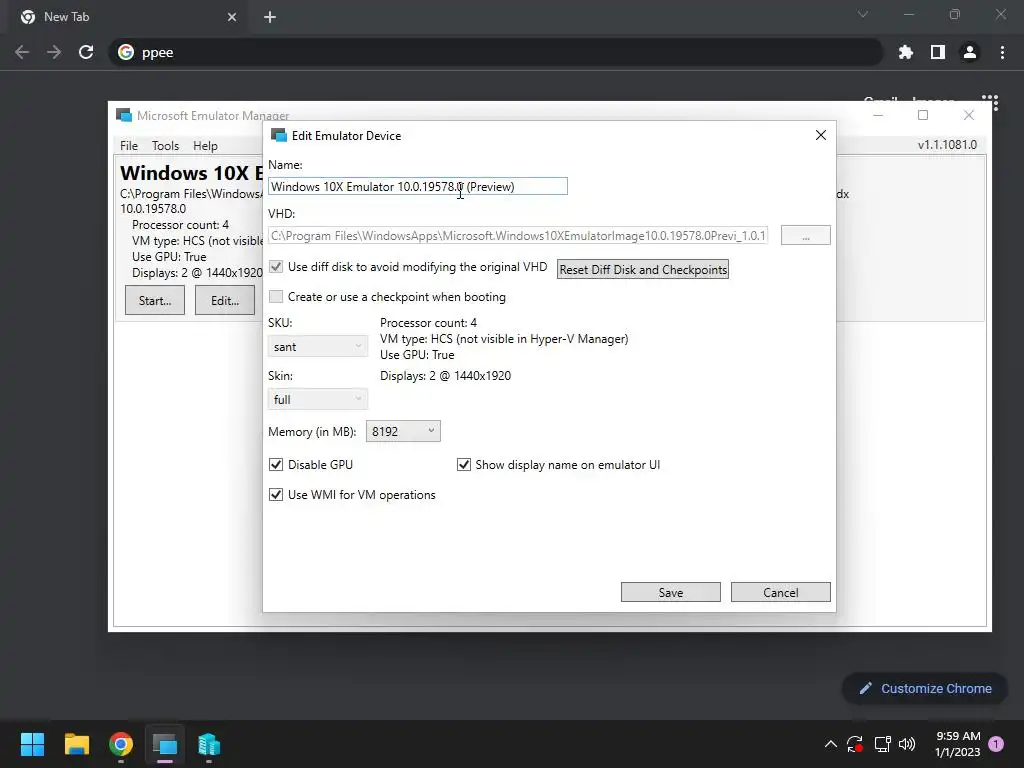
Task: Open Chrome side panel icon
Action: [x=938, y=52]
